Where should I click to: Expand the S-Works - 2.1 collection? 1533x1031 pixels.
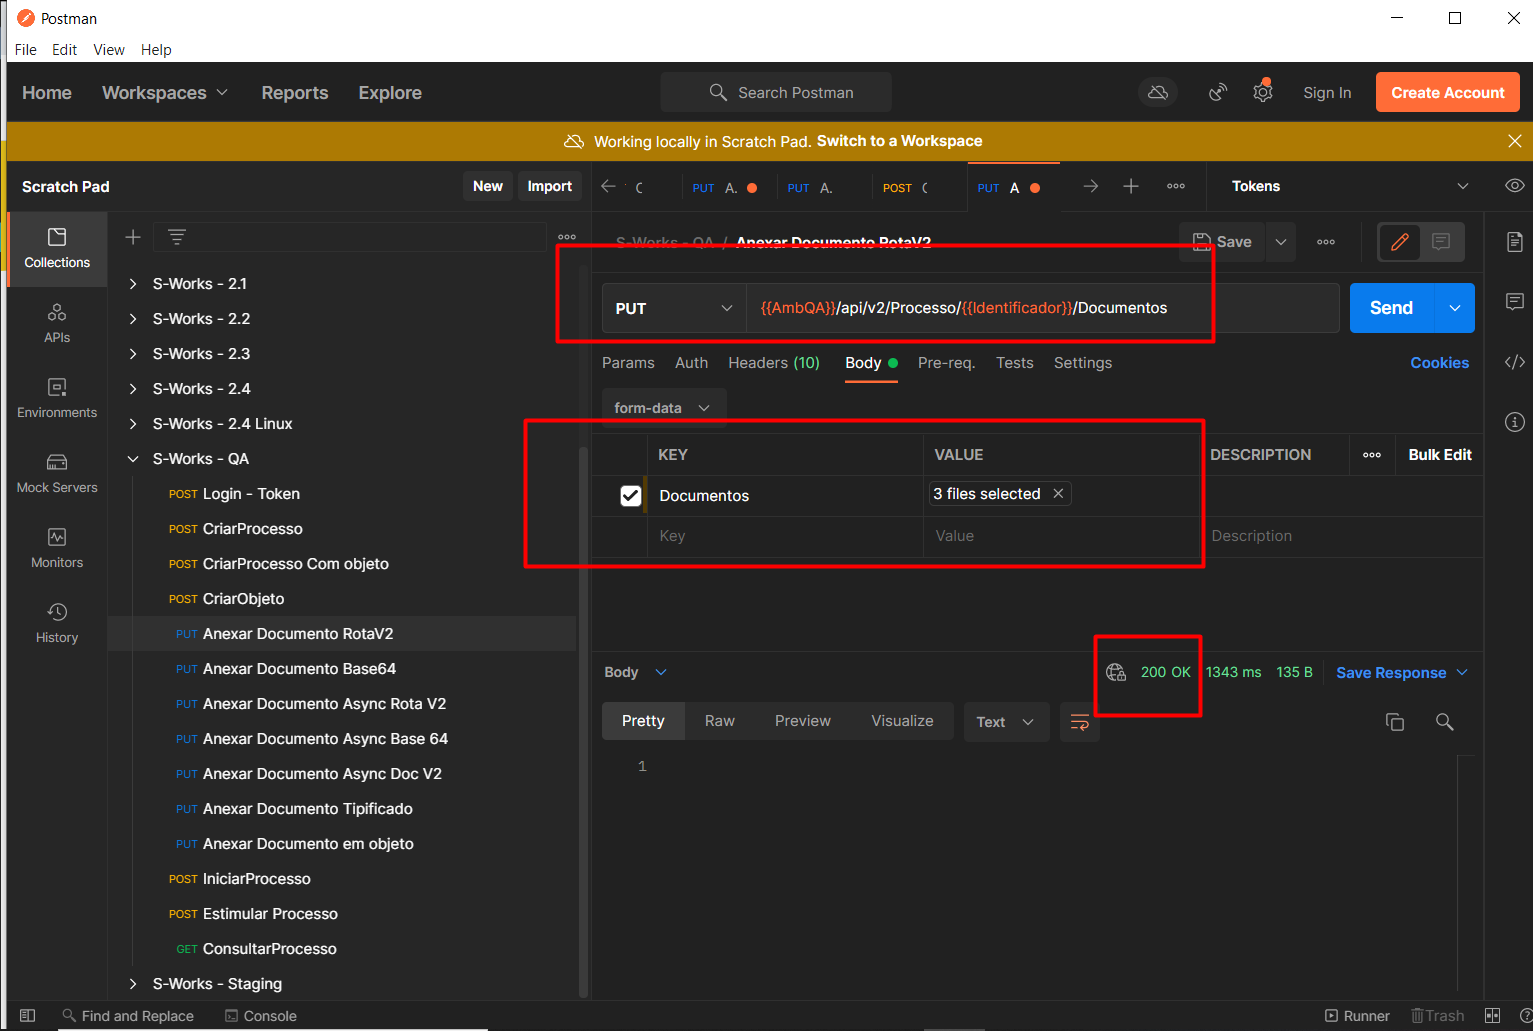(x=133, y=284)
